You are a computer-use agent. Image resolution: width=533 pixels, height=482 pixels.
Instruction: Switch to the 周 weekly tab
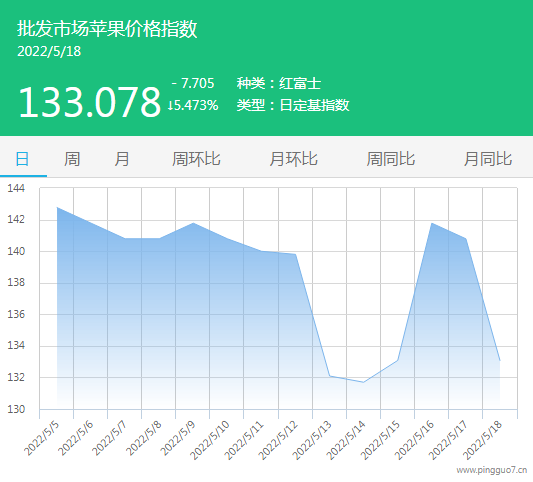(72, 159)
